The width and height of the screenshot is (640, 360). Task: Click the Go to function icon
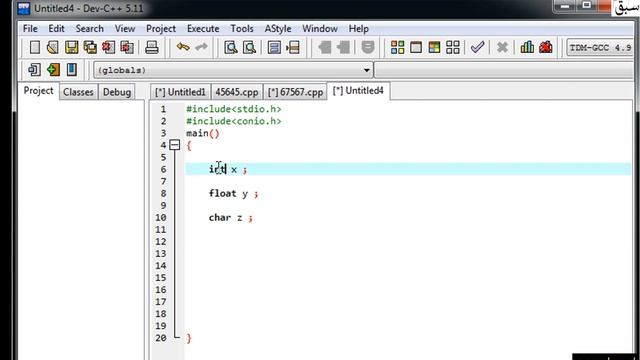coord(274,47)
